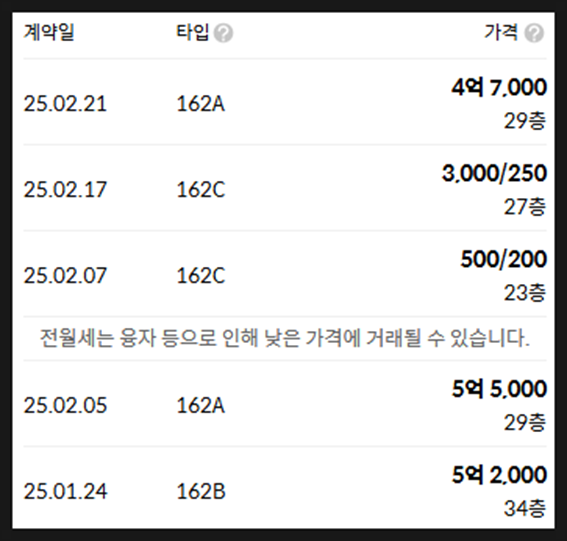Image resolution: width=567 pixels, height=541 pixels.
Task: Click the 계약일 column header
Action: pos(49,32)
